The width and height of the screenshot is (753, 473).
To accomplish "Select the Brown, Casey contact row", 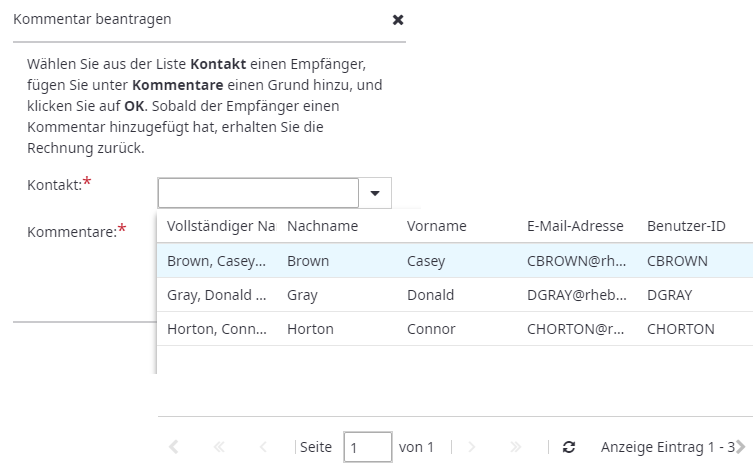I will click(x=216, y=261).
